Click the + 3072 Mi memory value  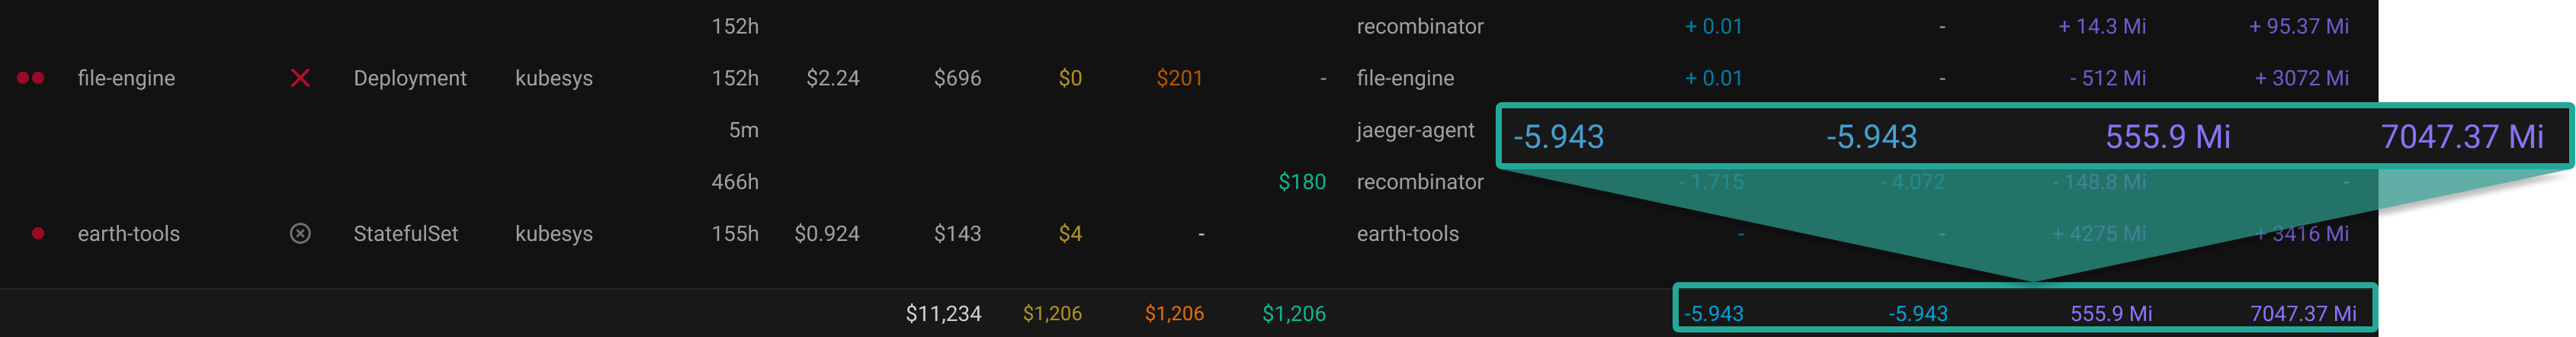point(2301,78)
